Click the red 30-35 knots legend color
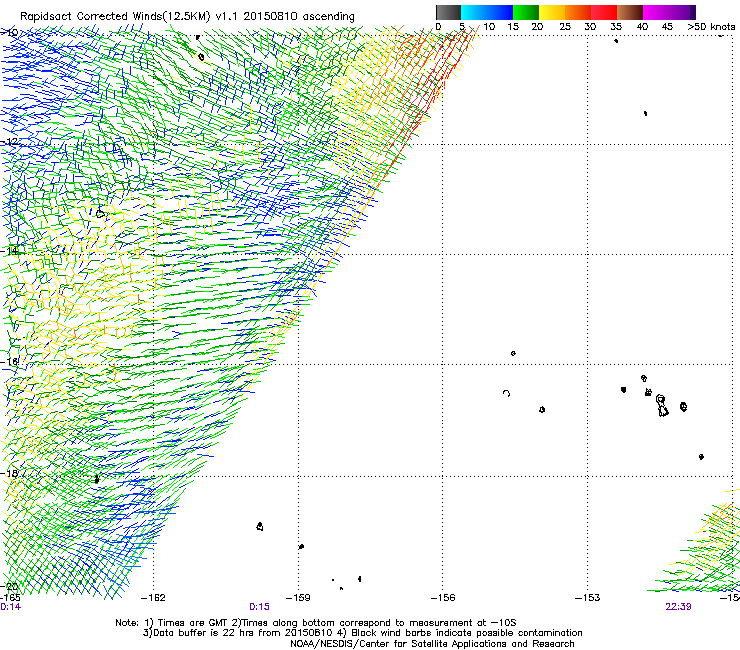The height and width of the screenshot is (650, 740). tap(604, 12)
